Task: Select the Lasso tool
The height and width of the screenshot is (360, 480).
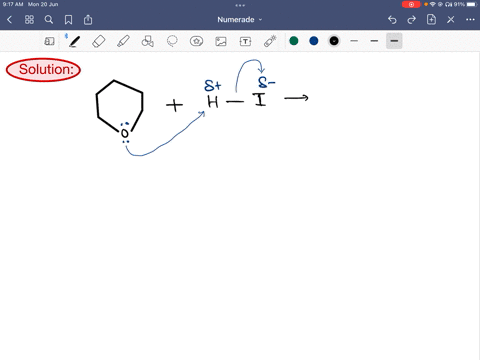Action: 172,41
